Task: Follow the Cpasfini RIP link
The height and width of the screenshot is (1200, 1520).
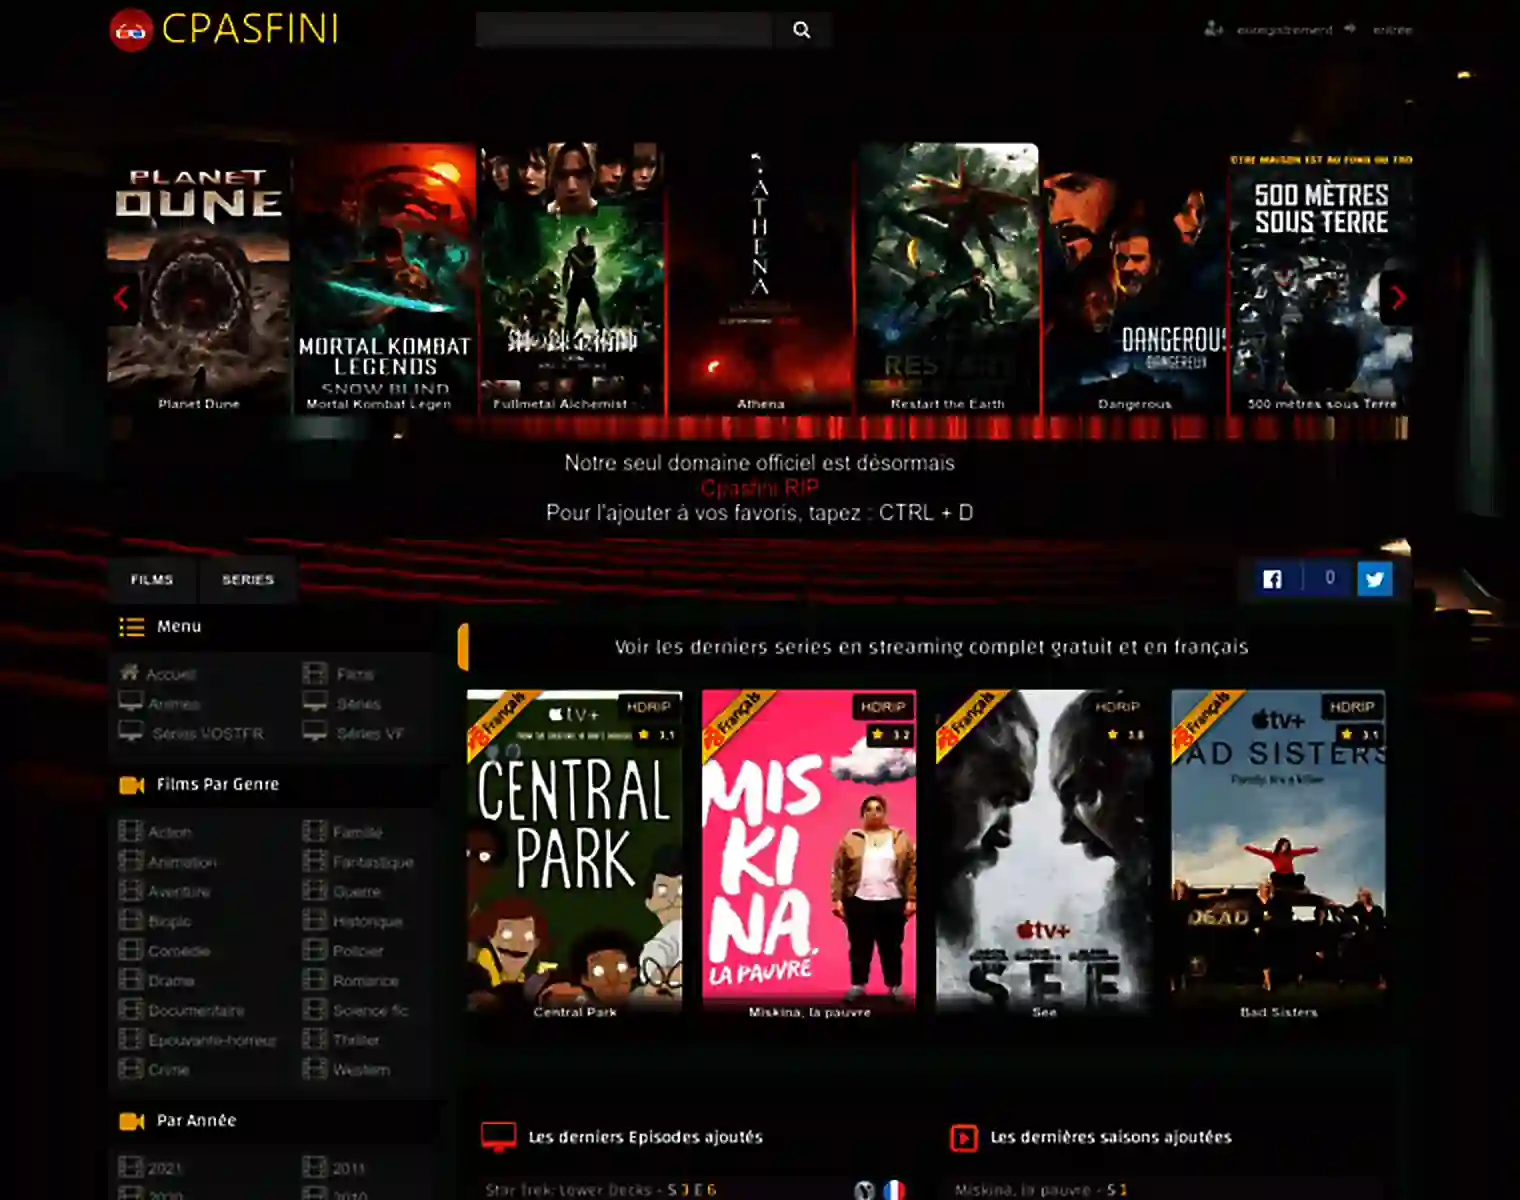Action: [x=760, y=488]
